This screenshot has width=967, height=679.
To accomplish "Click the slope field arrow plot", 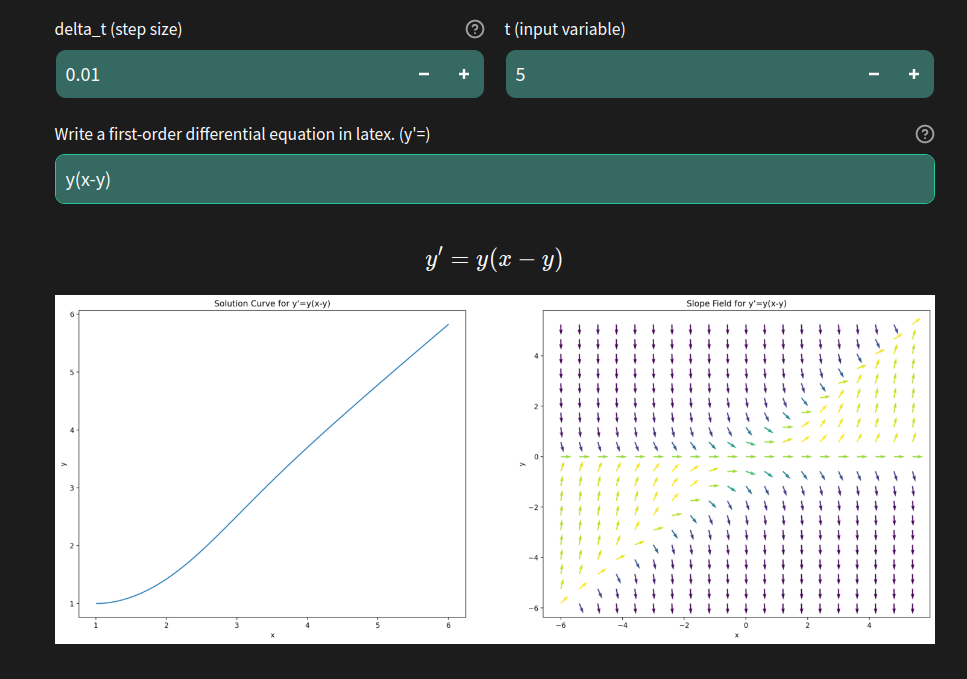I will (x=736, y=464).
